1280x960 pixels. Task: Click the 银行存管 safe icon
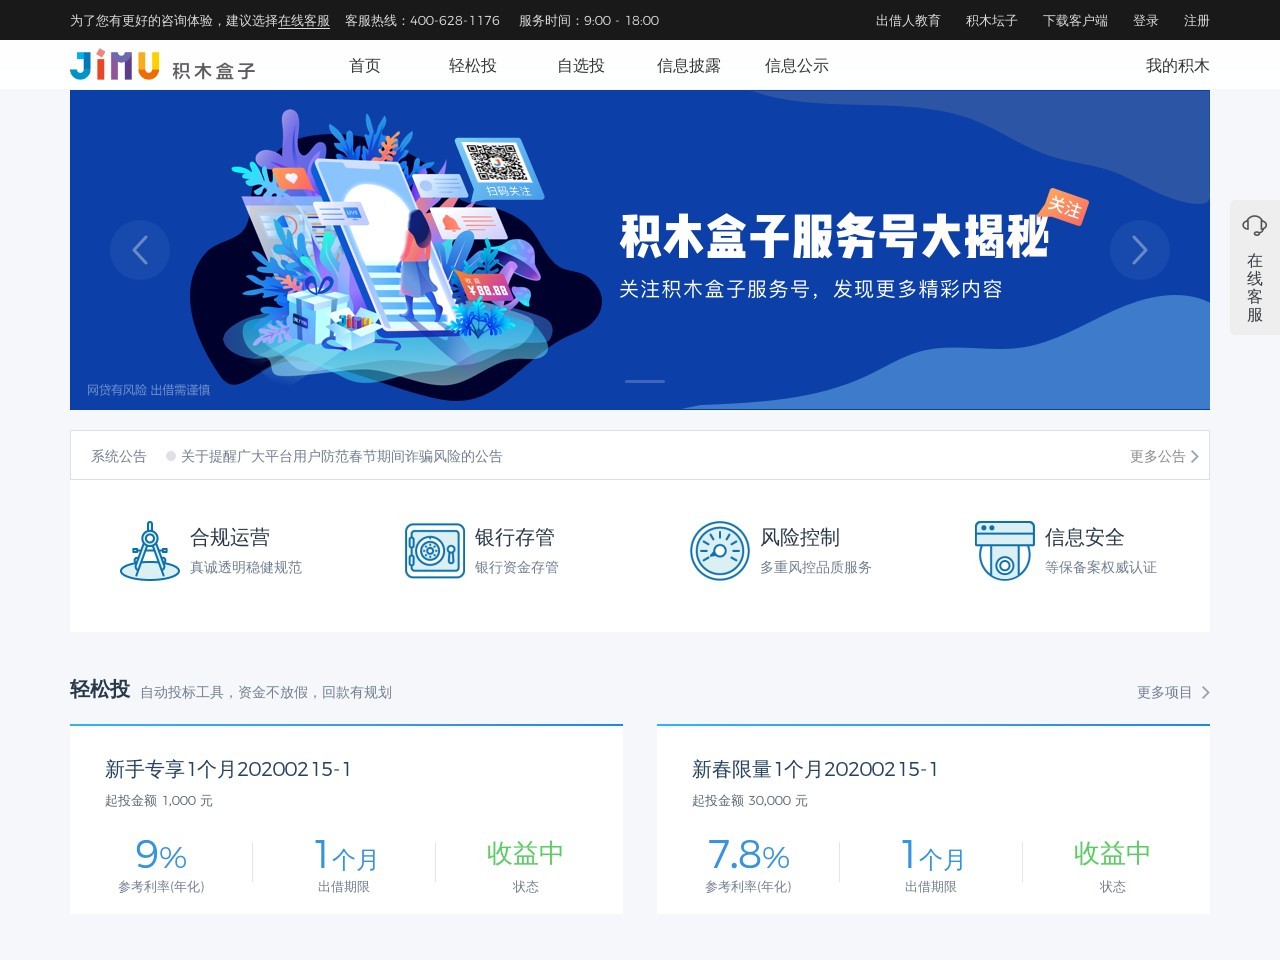pos(435,550)
